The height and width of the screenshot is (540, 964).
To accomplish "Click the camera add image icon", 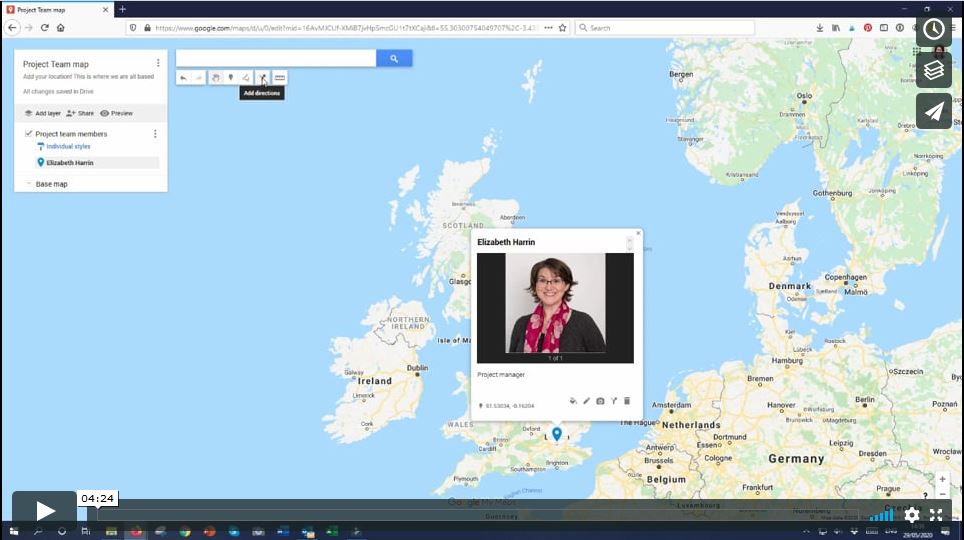I will (600, 401).
